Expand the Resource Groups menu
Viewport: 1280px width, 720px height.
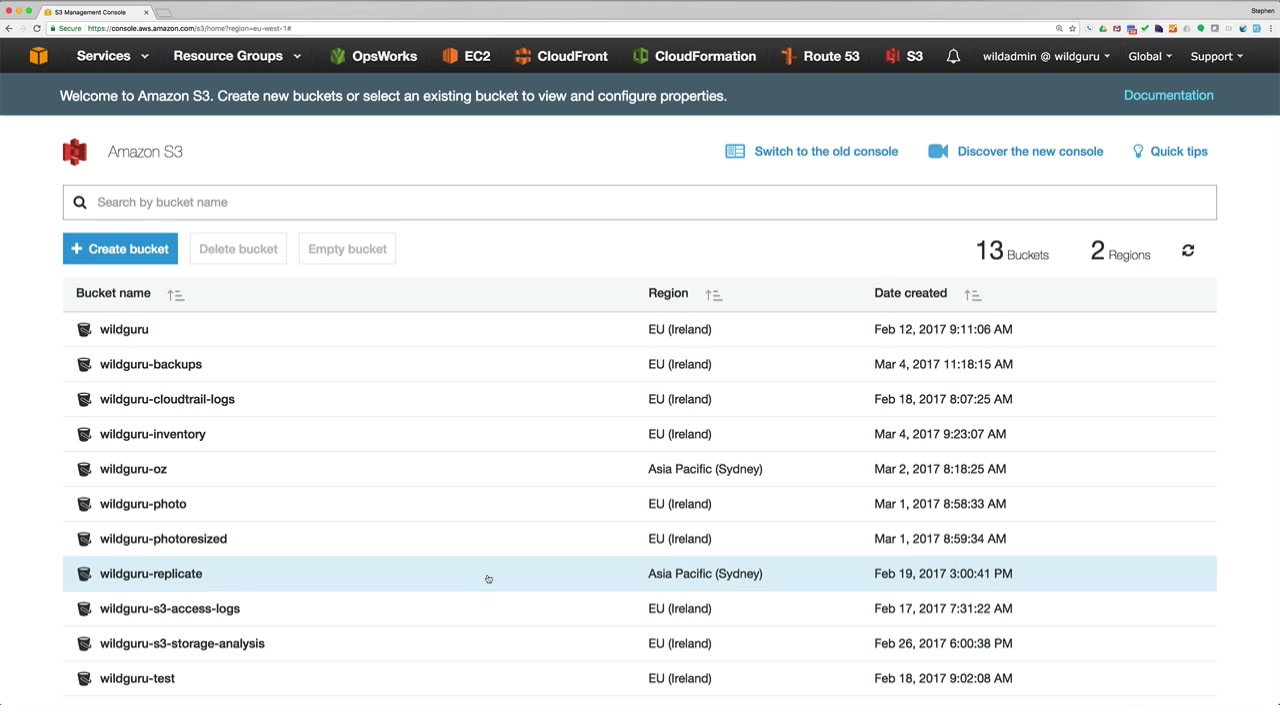coord(237,56)
